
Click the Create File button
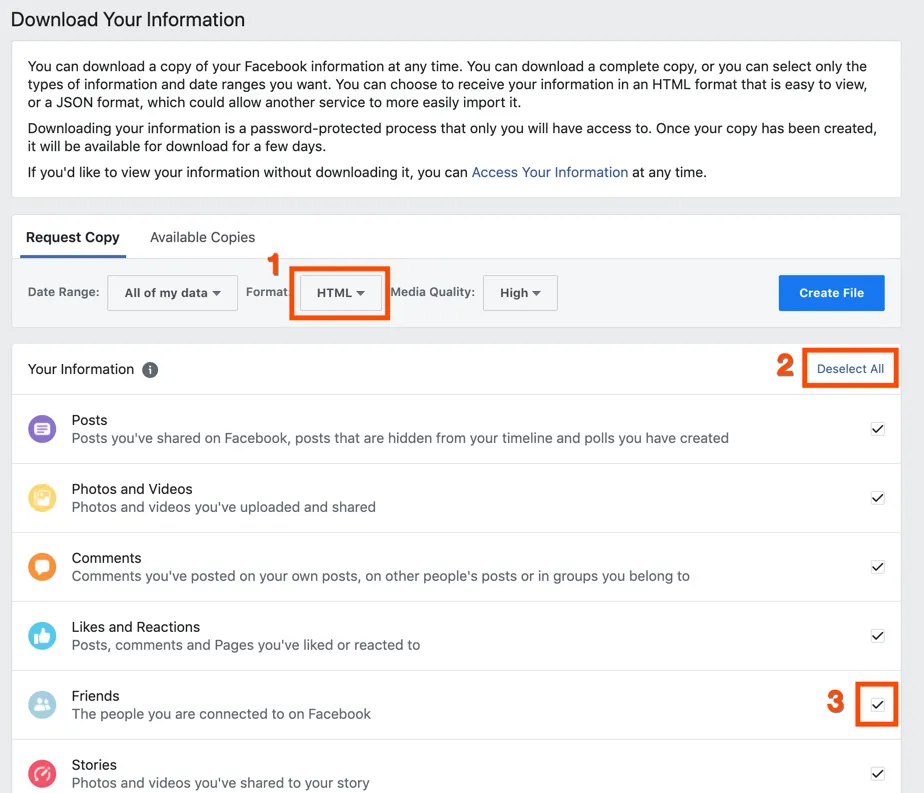[831, 293]
